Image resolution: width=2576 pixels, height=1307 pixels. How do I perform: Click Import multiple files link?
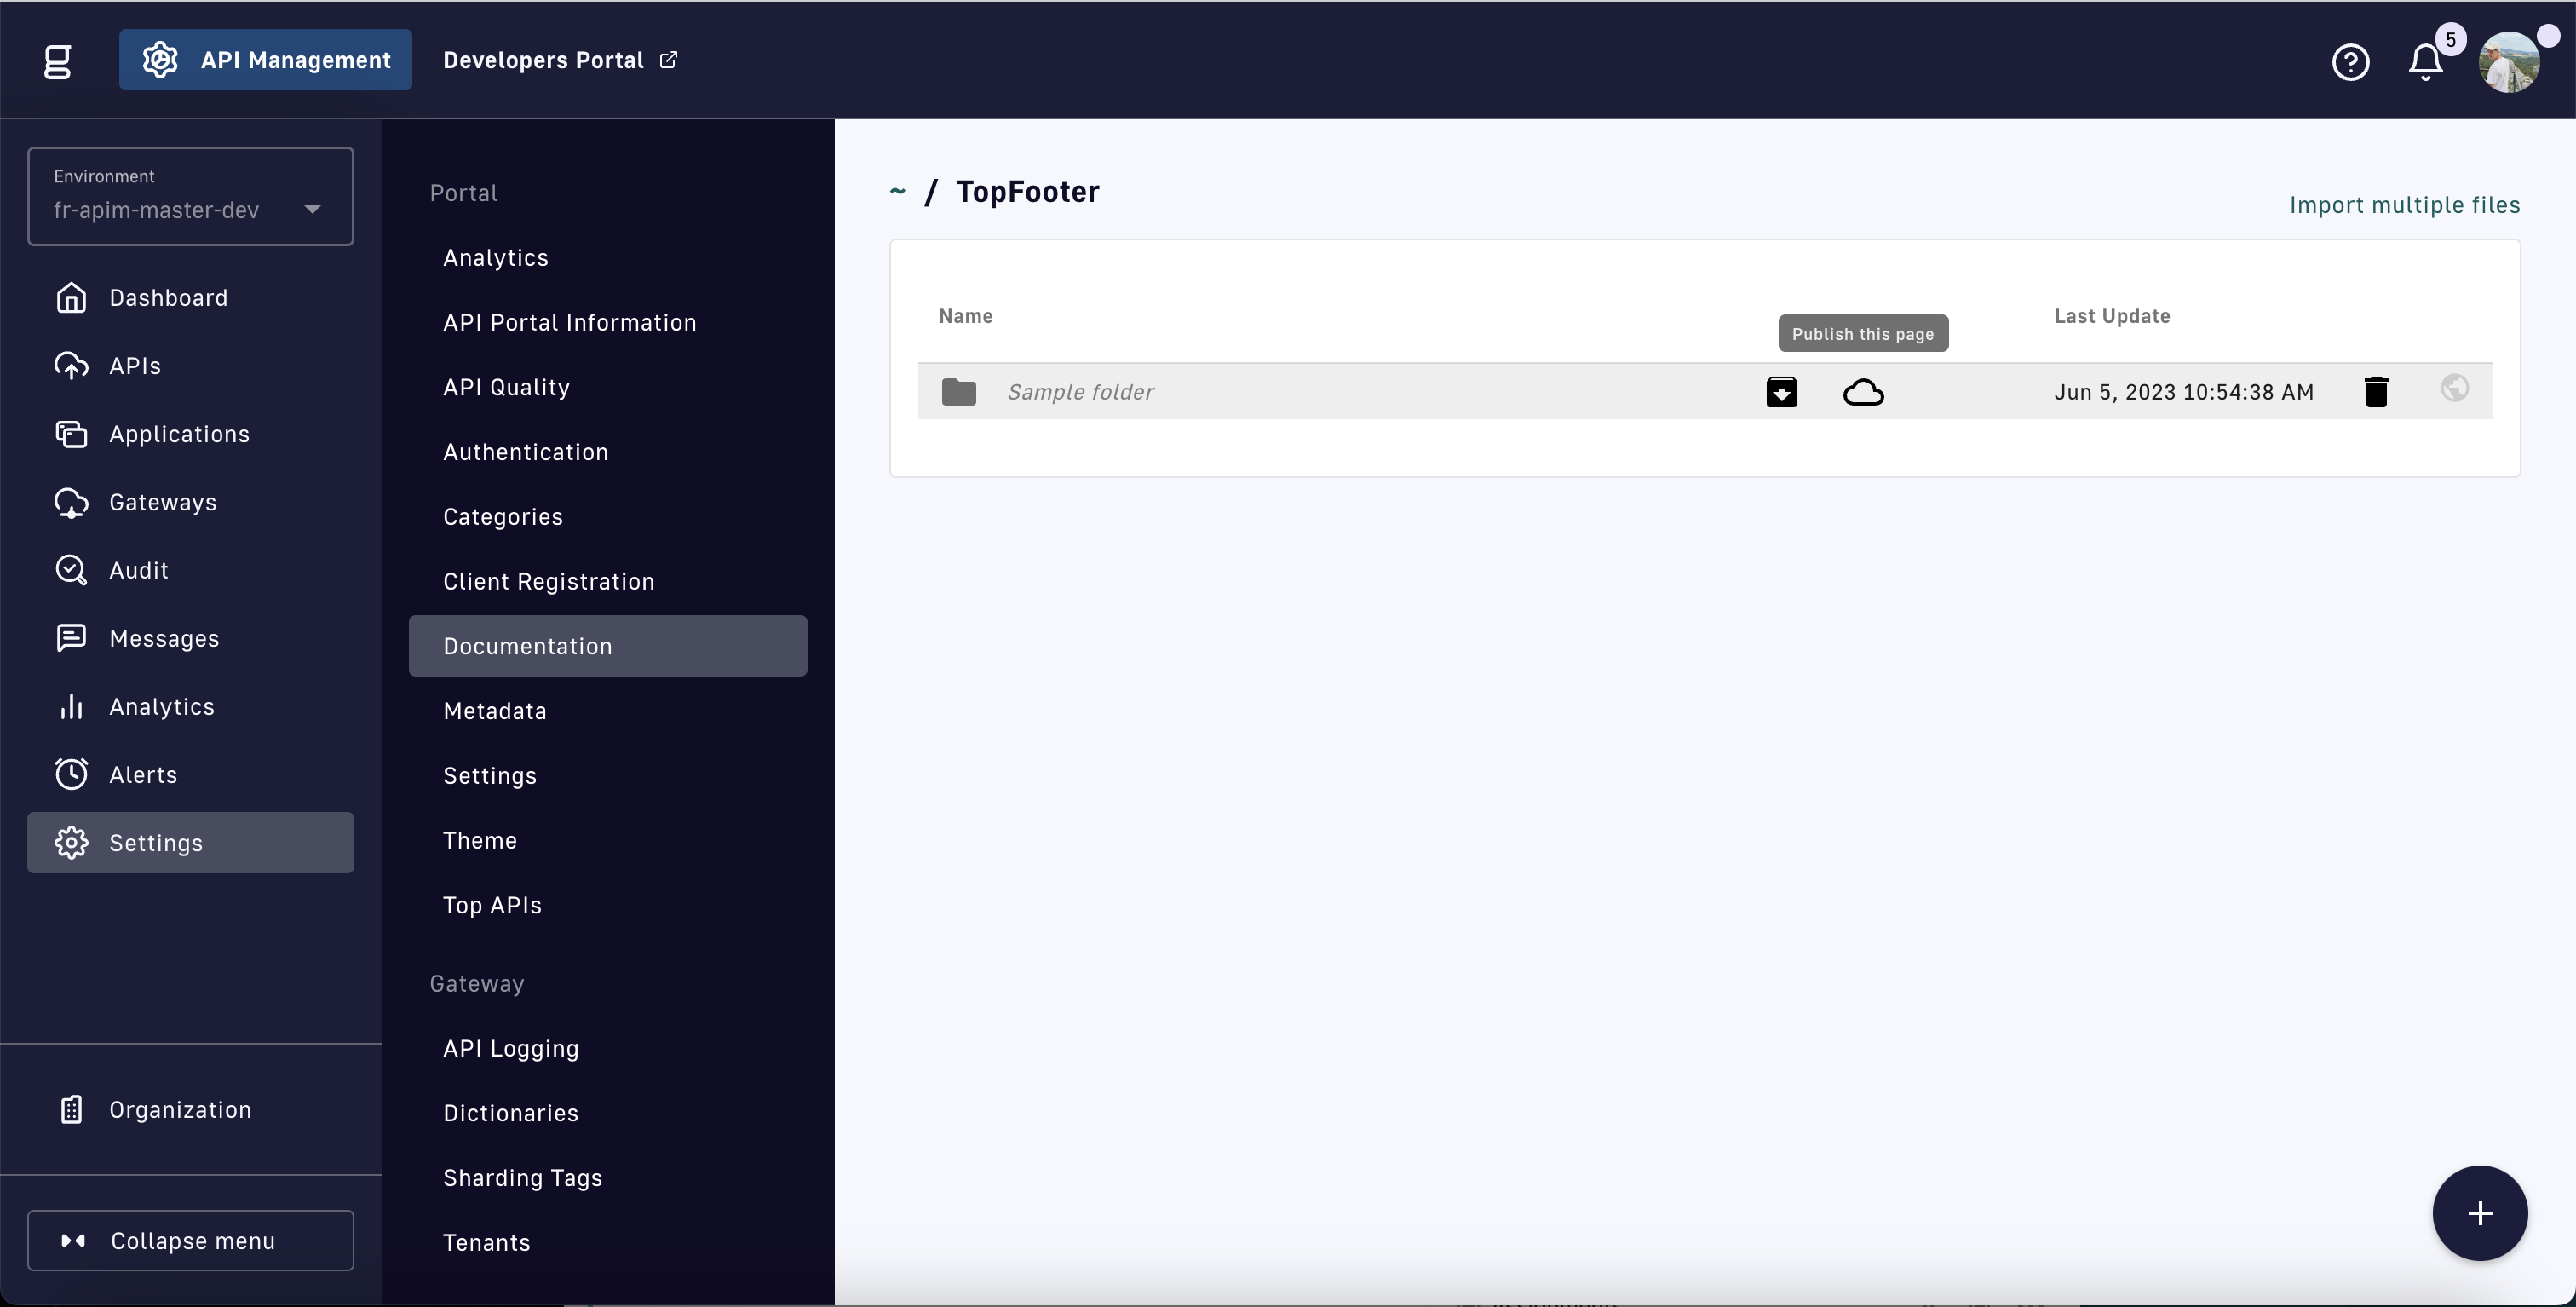click(x=2404, y=205)
